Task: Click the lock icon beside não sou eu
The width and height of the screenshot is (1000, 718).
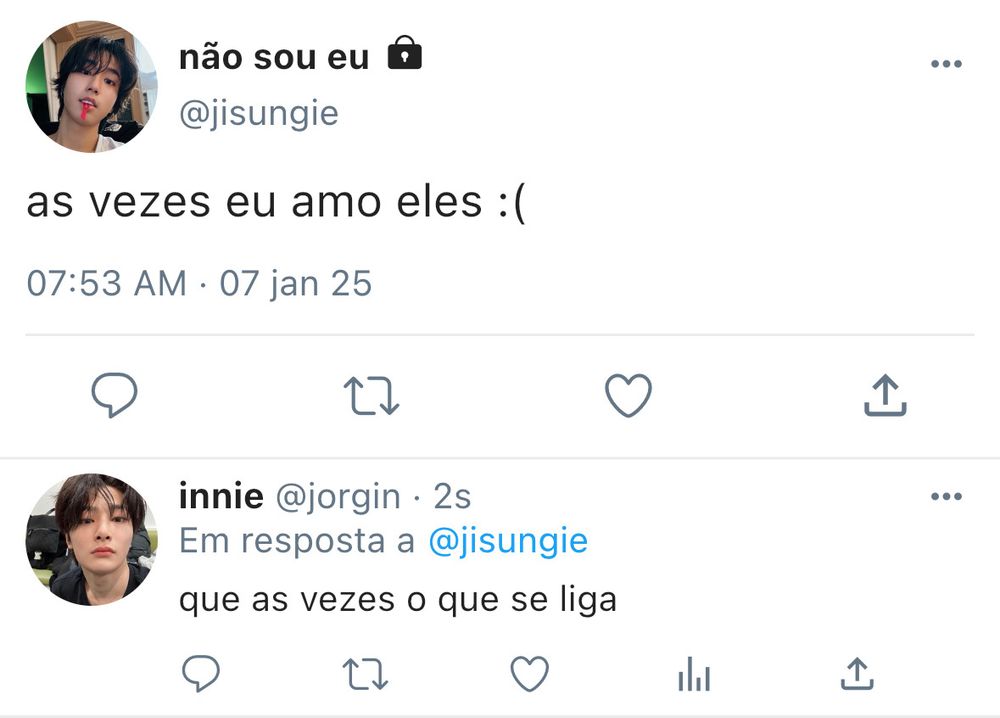Action: point(404,54)
